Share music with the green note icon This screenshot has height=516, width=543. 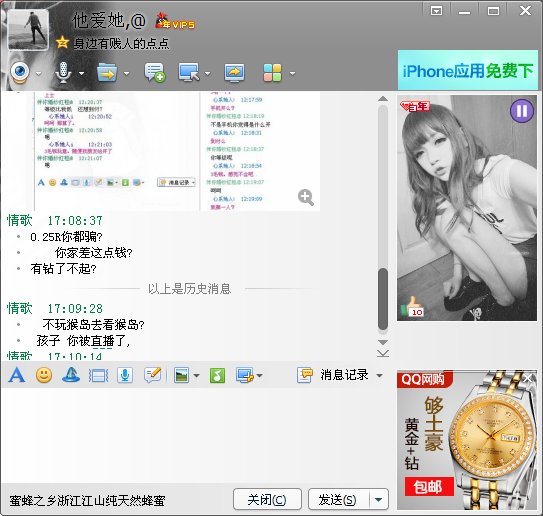click(217, 375)
